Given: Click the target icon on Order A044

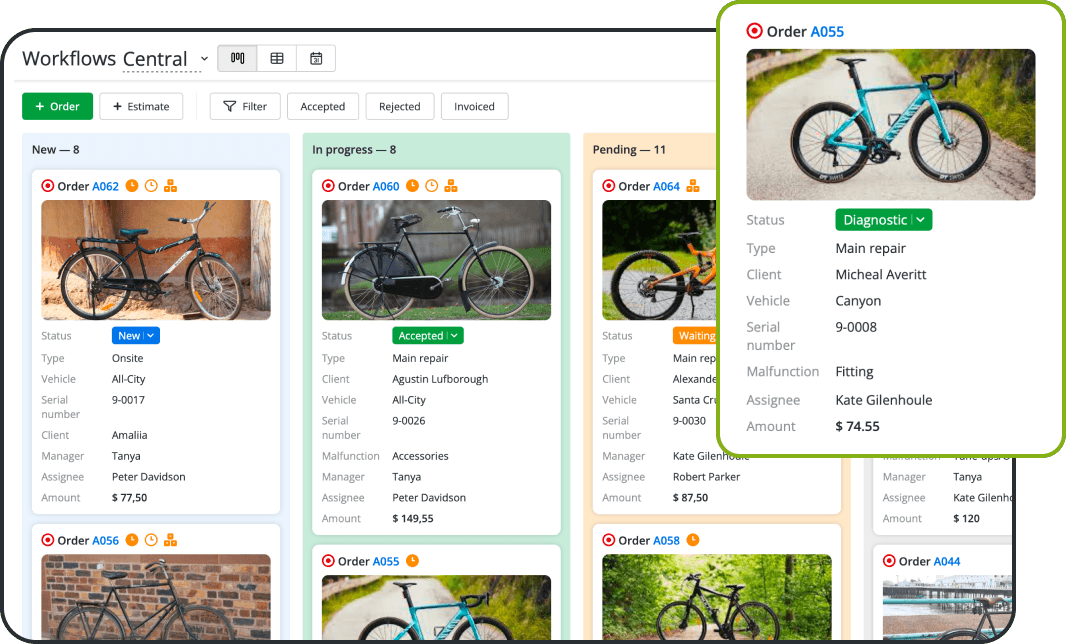Looking at the screenshot, I should pyautogui.click(x=889, y=560).
